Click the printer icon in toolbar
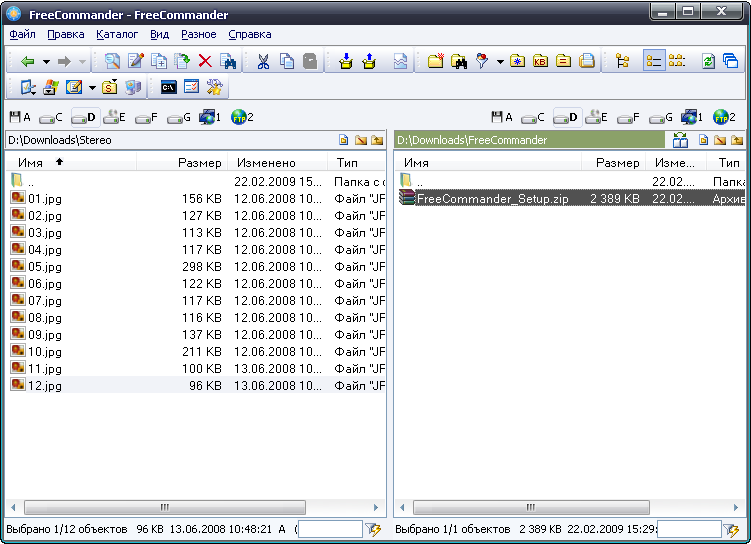This screenshot has width=751, height=544. pos(587,61)
